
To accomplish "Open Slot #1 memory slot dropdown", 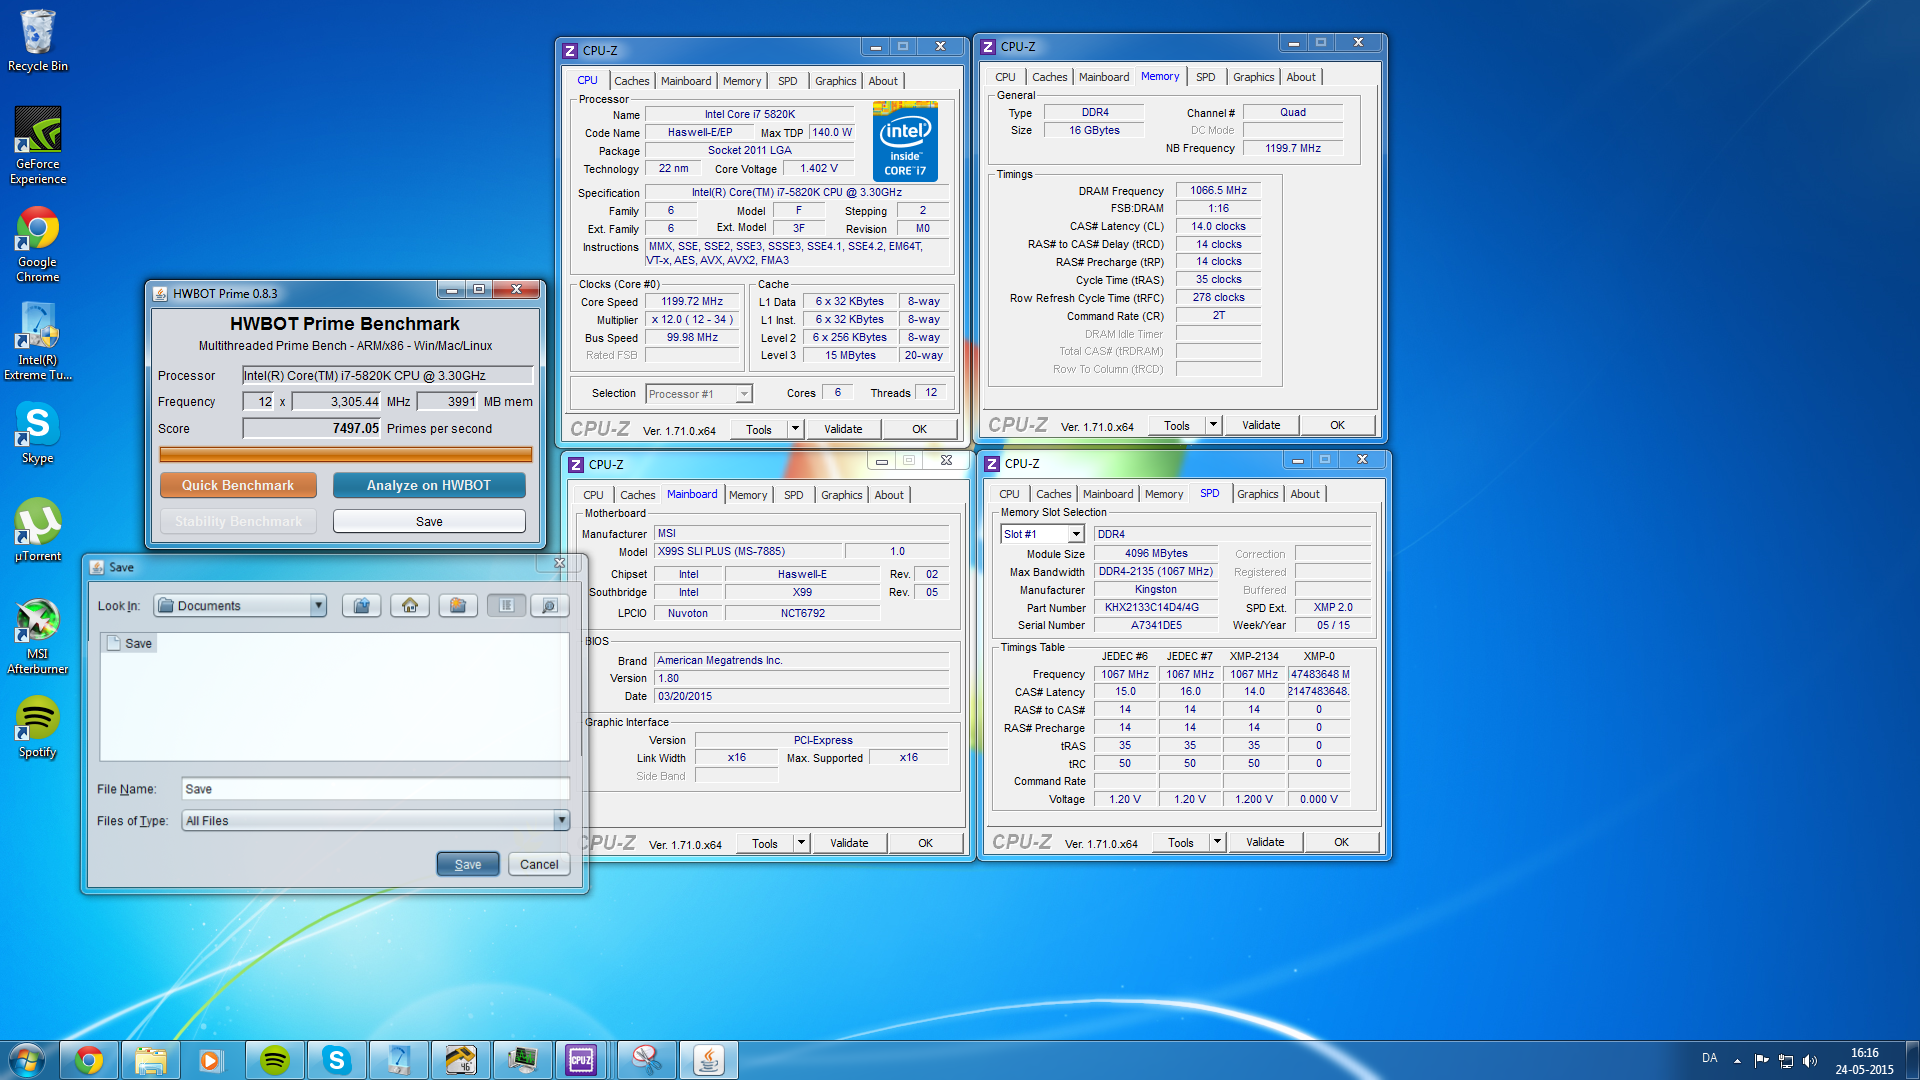I will (1076, 534).
